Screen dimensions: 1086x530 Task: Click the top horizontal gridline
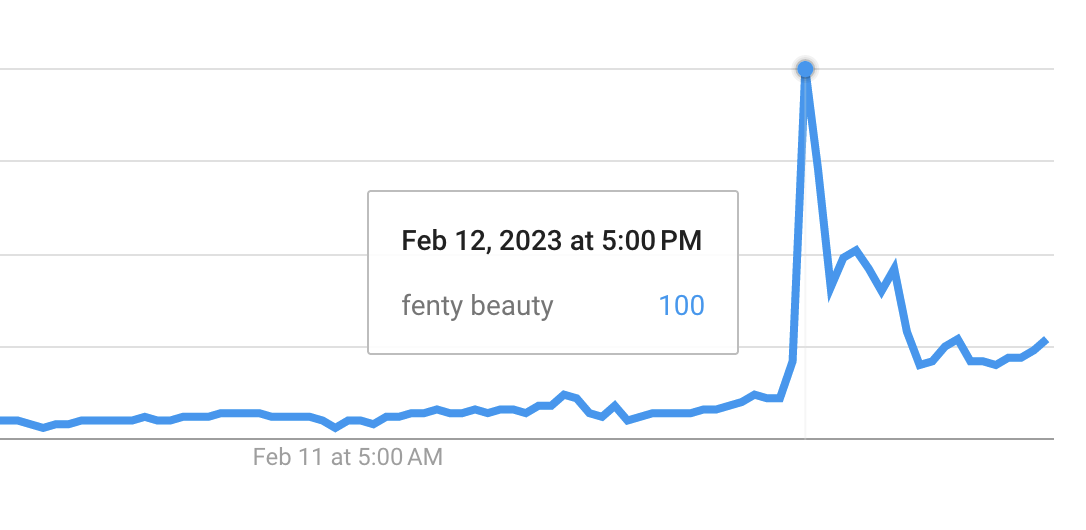pyautogui.click(x=400, y=69)
